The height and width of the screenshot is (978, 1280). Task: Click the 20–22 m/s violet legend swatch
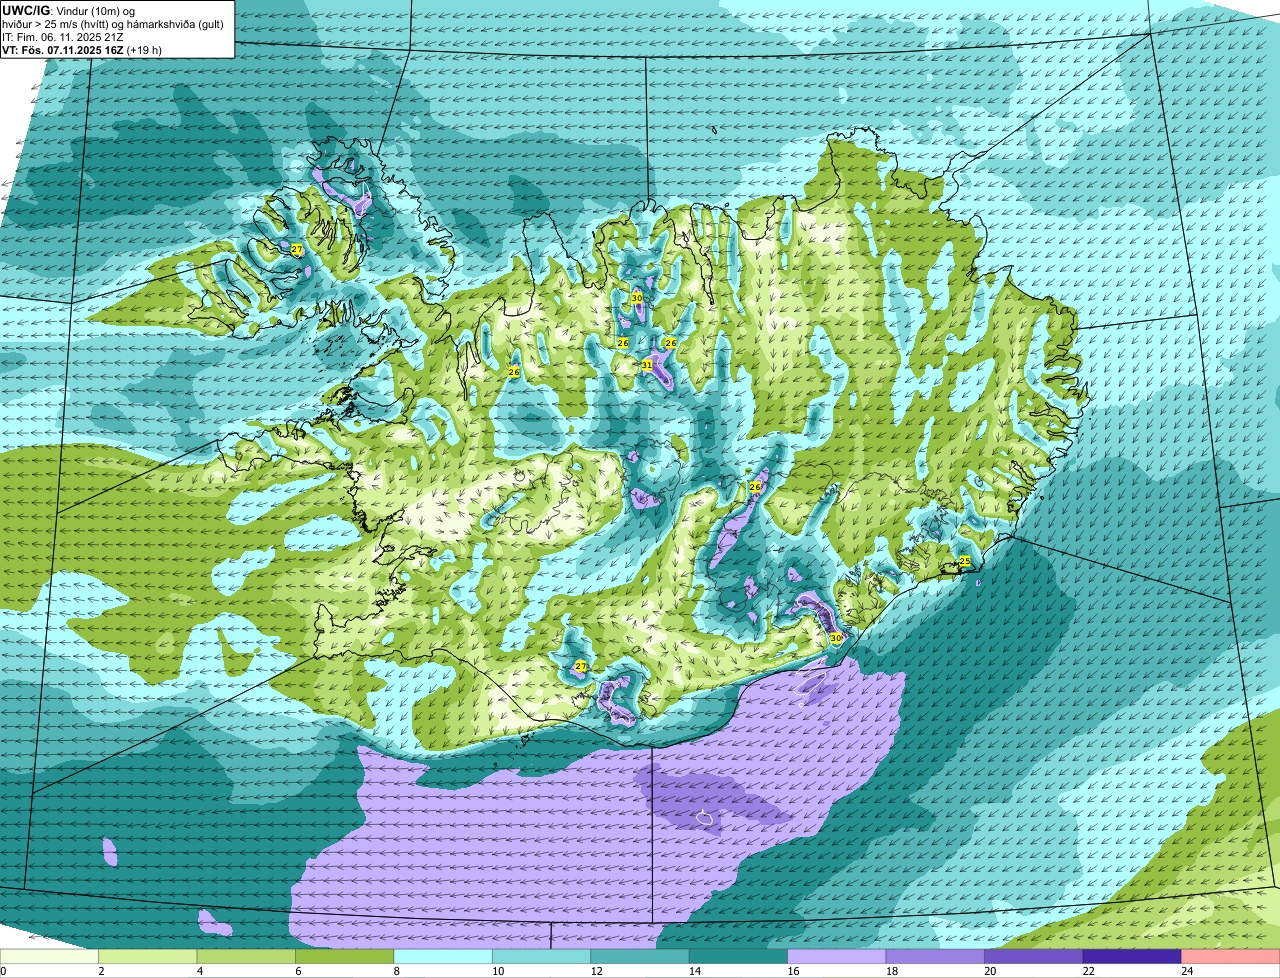pyautogui.click(x=1034, y=957)
